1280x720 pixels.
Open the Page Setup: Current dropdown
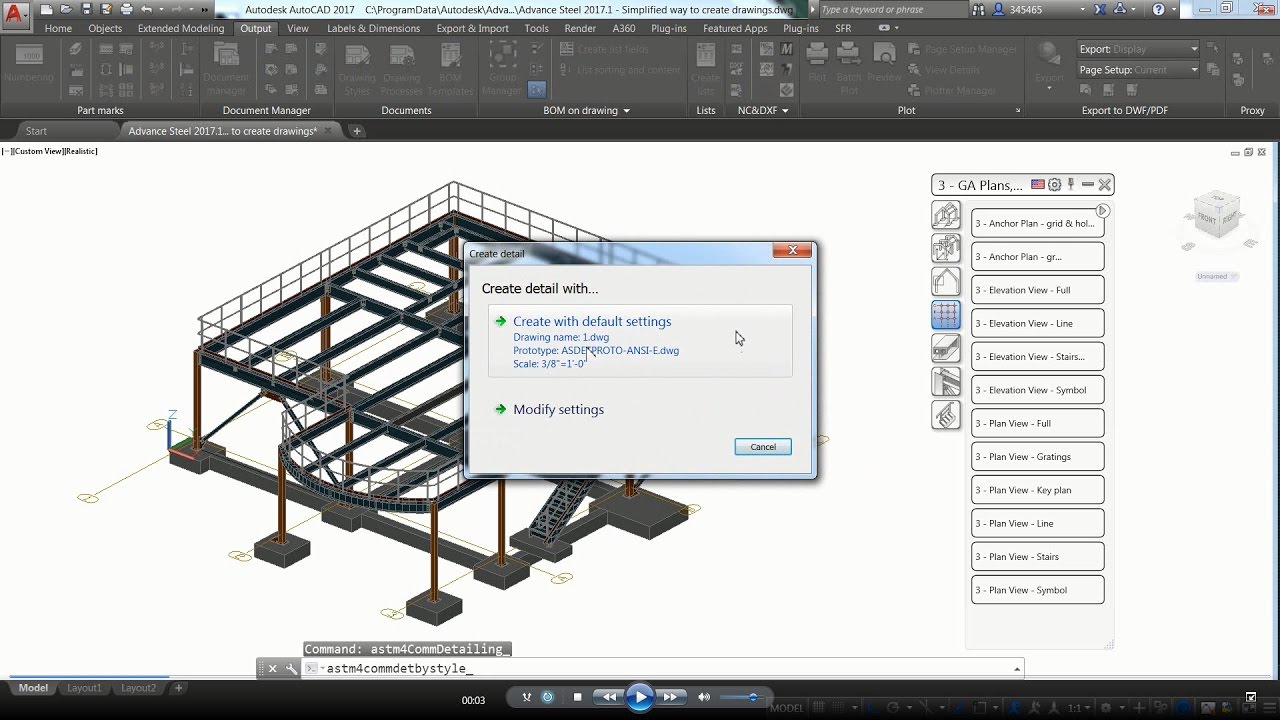pyautogui.click(x=1194, y=69)
